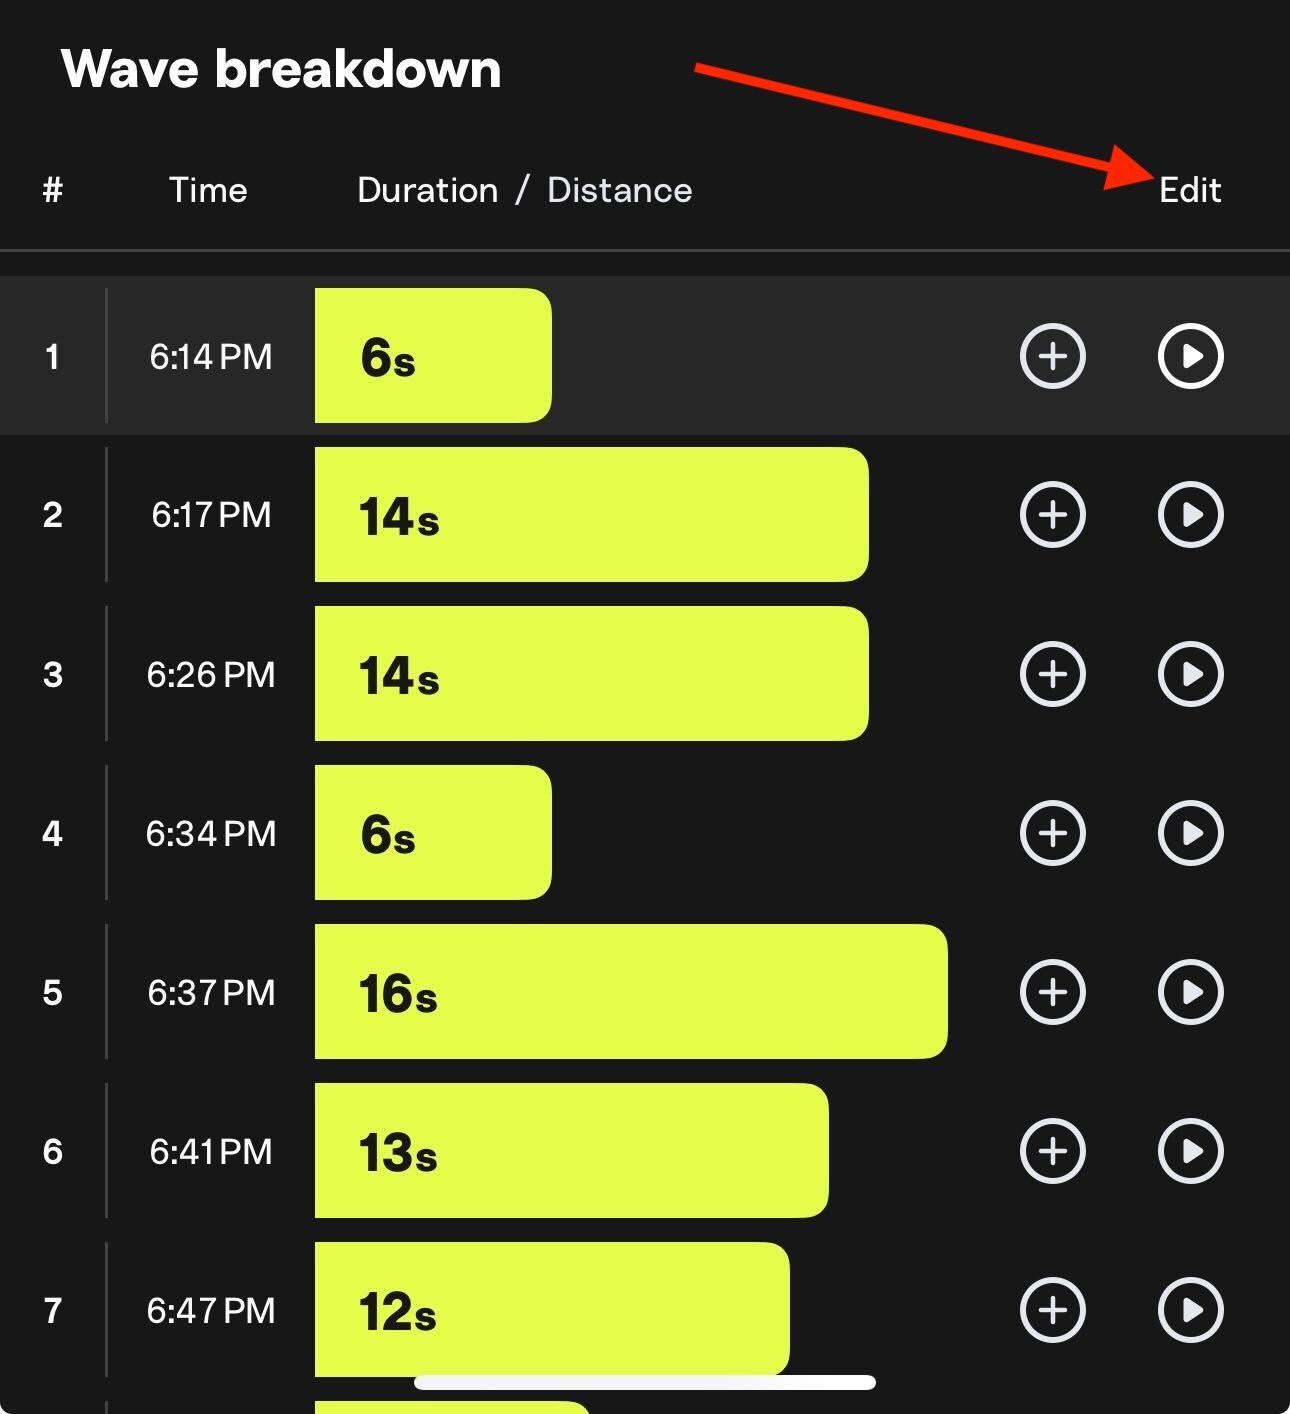Play wave 1 at 6:14 PM
The width and height of the screenshot is (1290, 1414).
click(1190, 356)
